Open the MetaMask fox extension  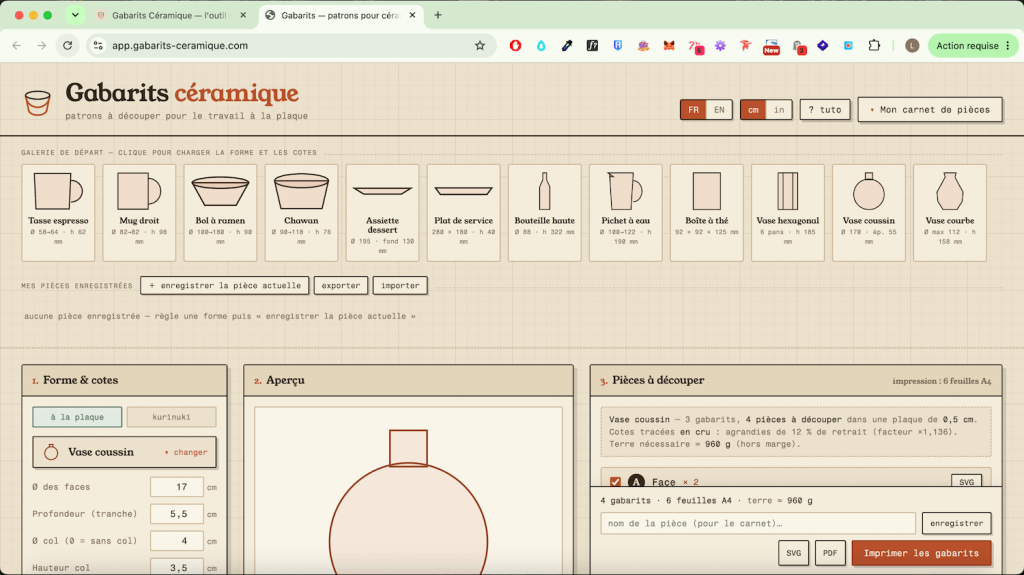pos(669,46)
